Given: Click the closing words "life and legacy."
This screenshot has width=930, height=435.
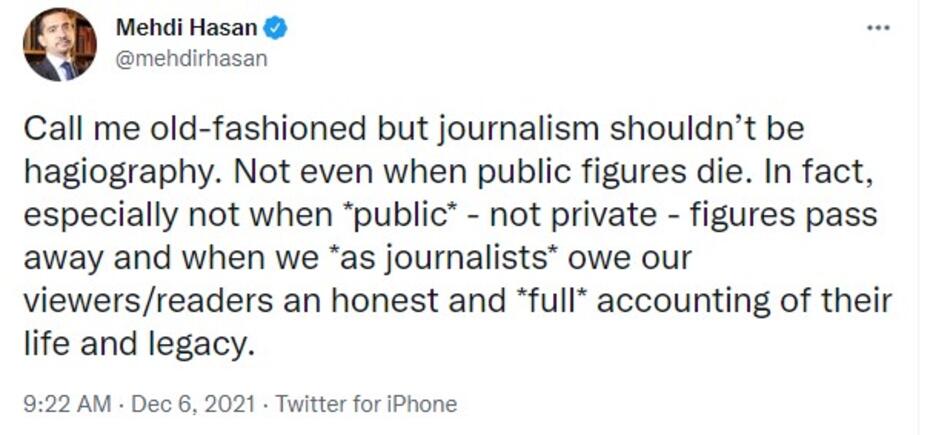Looking at the screenshot, I should pos(135,343).
